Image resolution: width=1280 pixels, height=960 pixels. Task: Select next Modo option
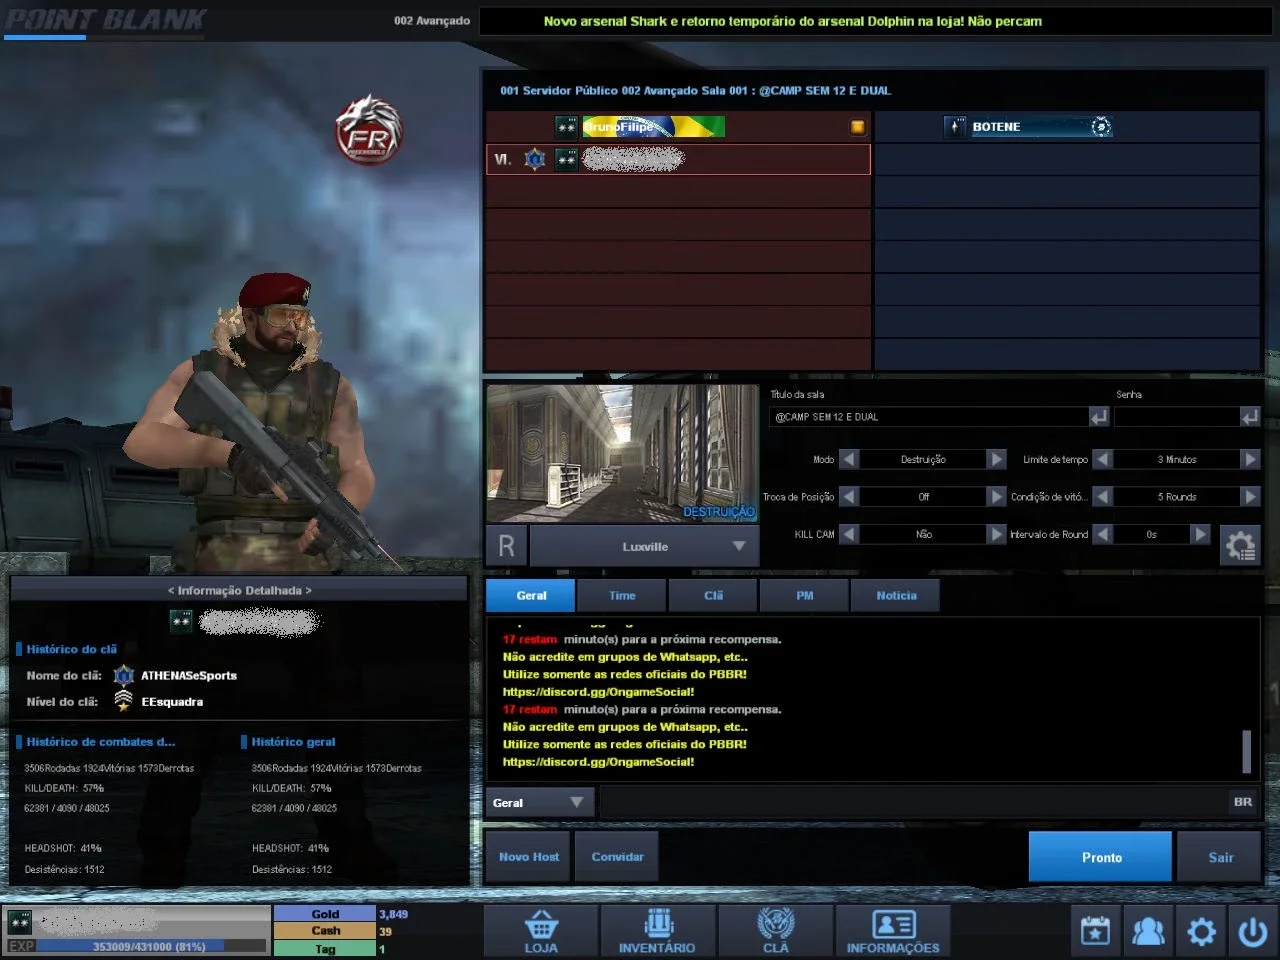coord(996,459)
